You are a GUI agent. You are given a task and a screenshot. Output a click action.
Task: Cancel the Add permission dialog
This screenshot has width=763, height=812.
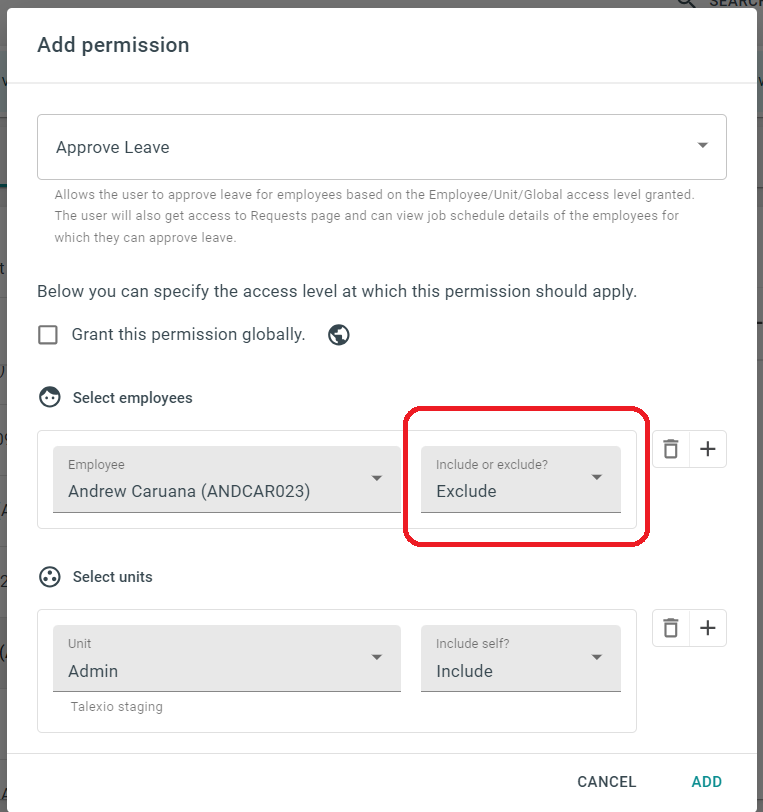(x=607, y=781)
